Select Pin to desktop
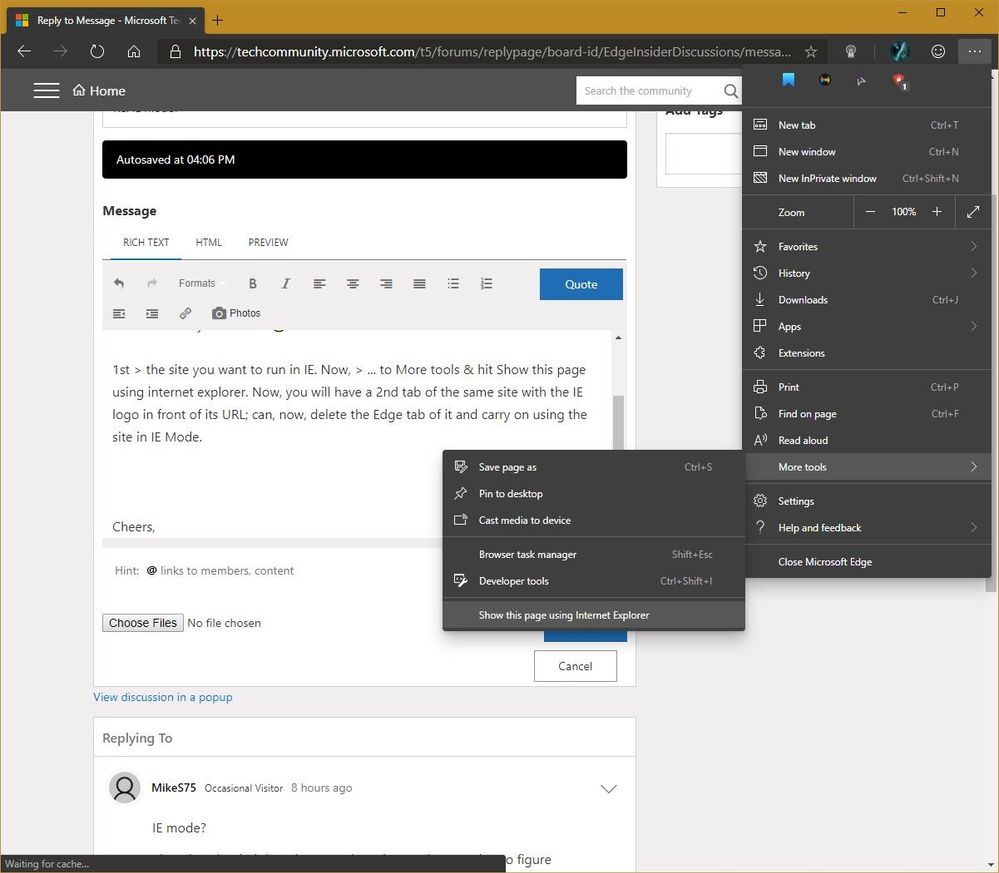Image resolution: width=999 pixels, height=873 pixels. (x=594, y=494)
